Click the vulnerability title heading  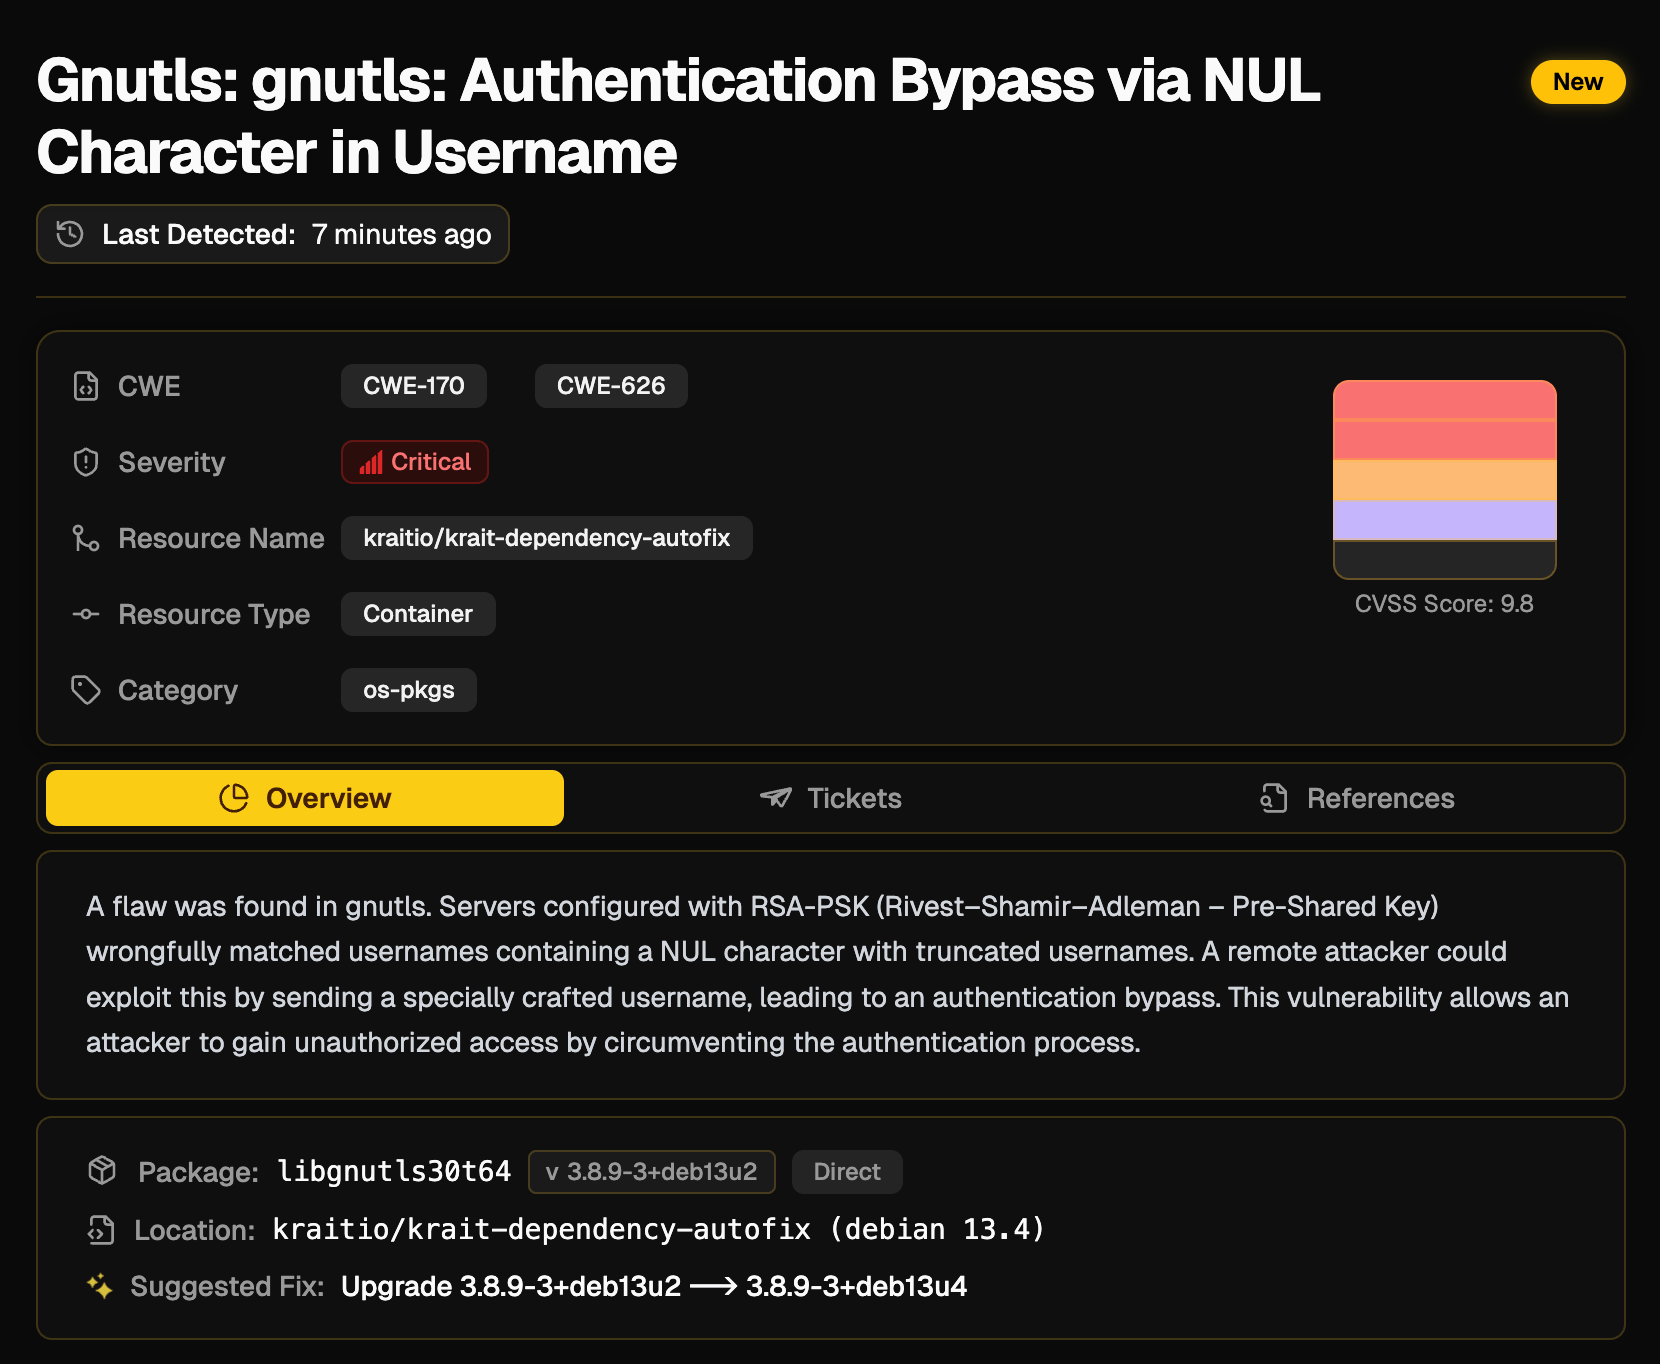coord(678,116)
